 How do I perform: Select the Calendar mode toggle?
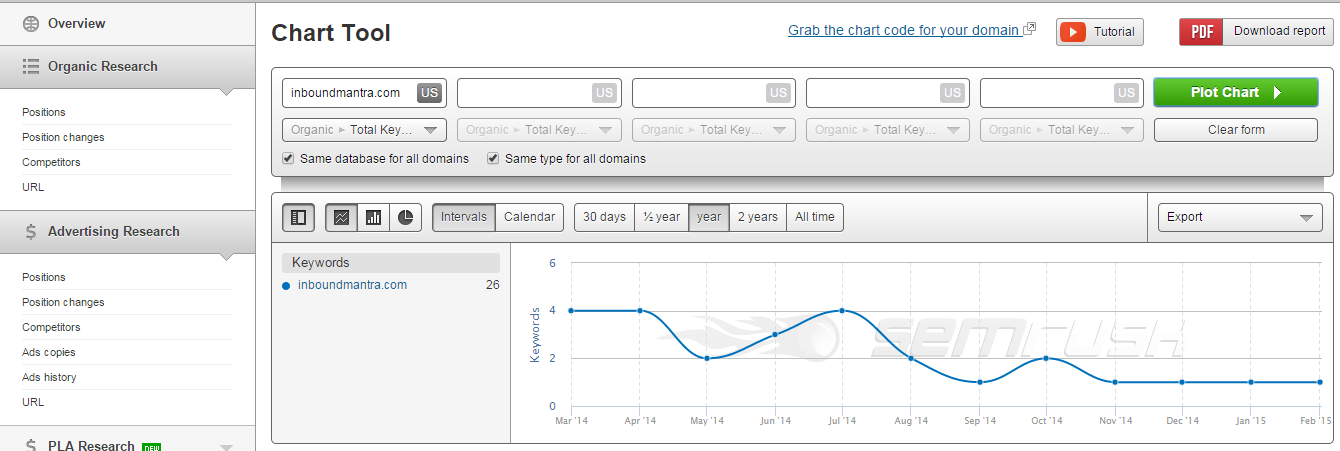tap(529, 217)
